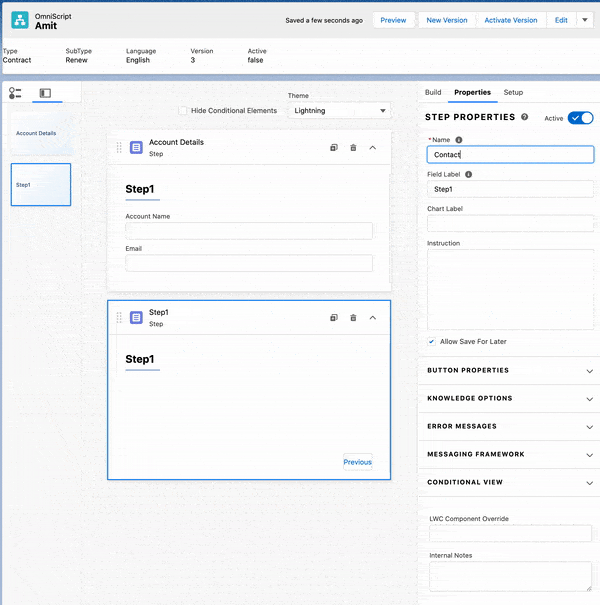The width and height of the screenshot is (600, 605).
Task: Select the slide panel view icon
Action: [45, 93]
